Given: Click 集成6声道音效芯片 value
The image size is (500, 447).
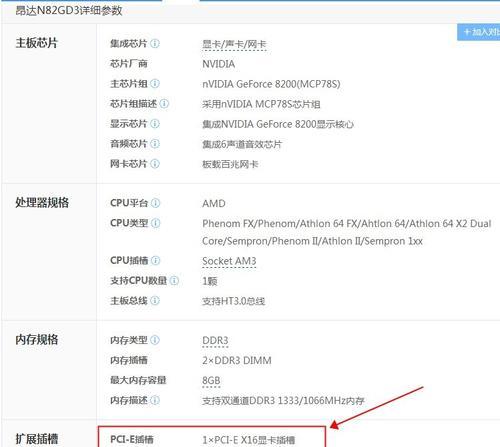Looking at the screenshot, I should 242,144.
